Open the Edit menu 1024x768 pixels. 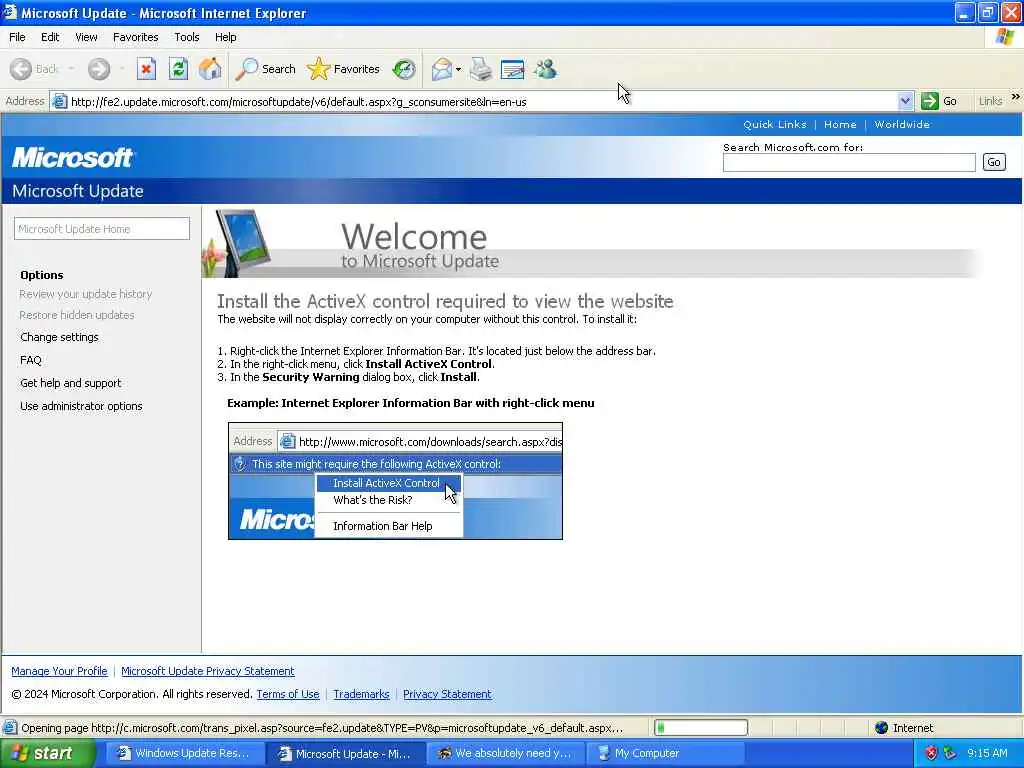(50, 37)
